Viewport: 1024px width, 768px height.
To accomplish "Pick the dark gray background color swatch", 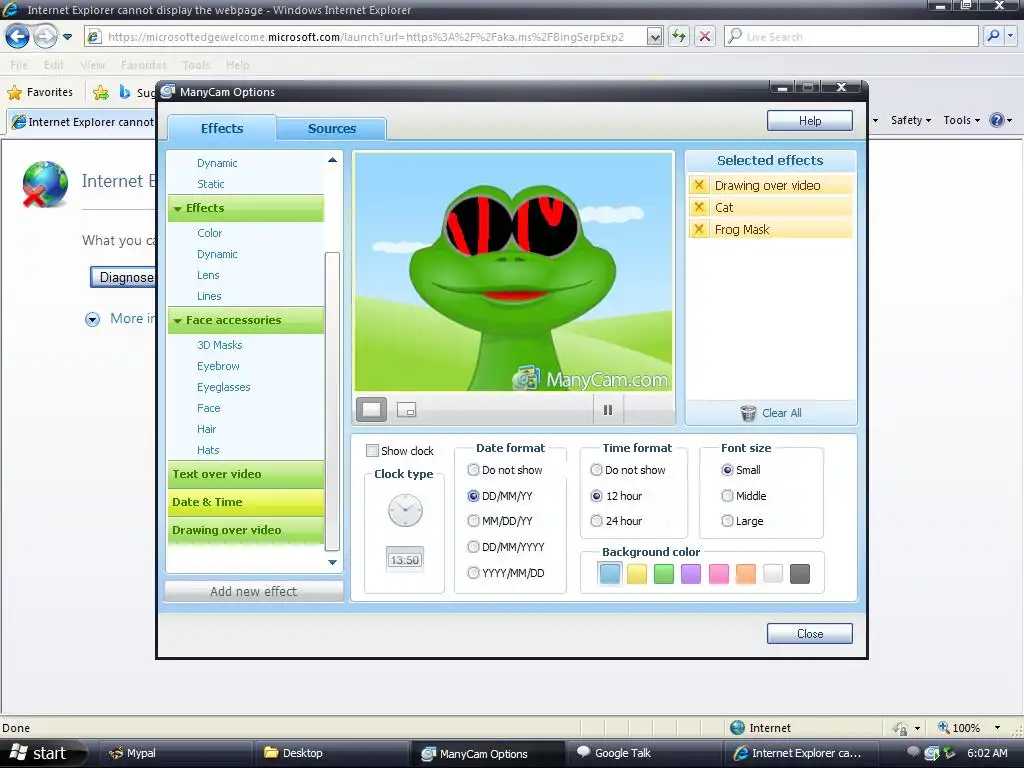I will coord(800,573).
